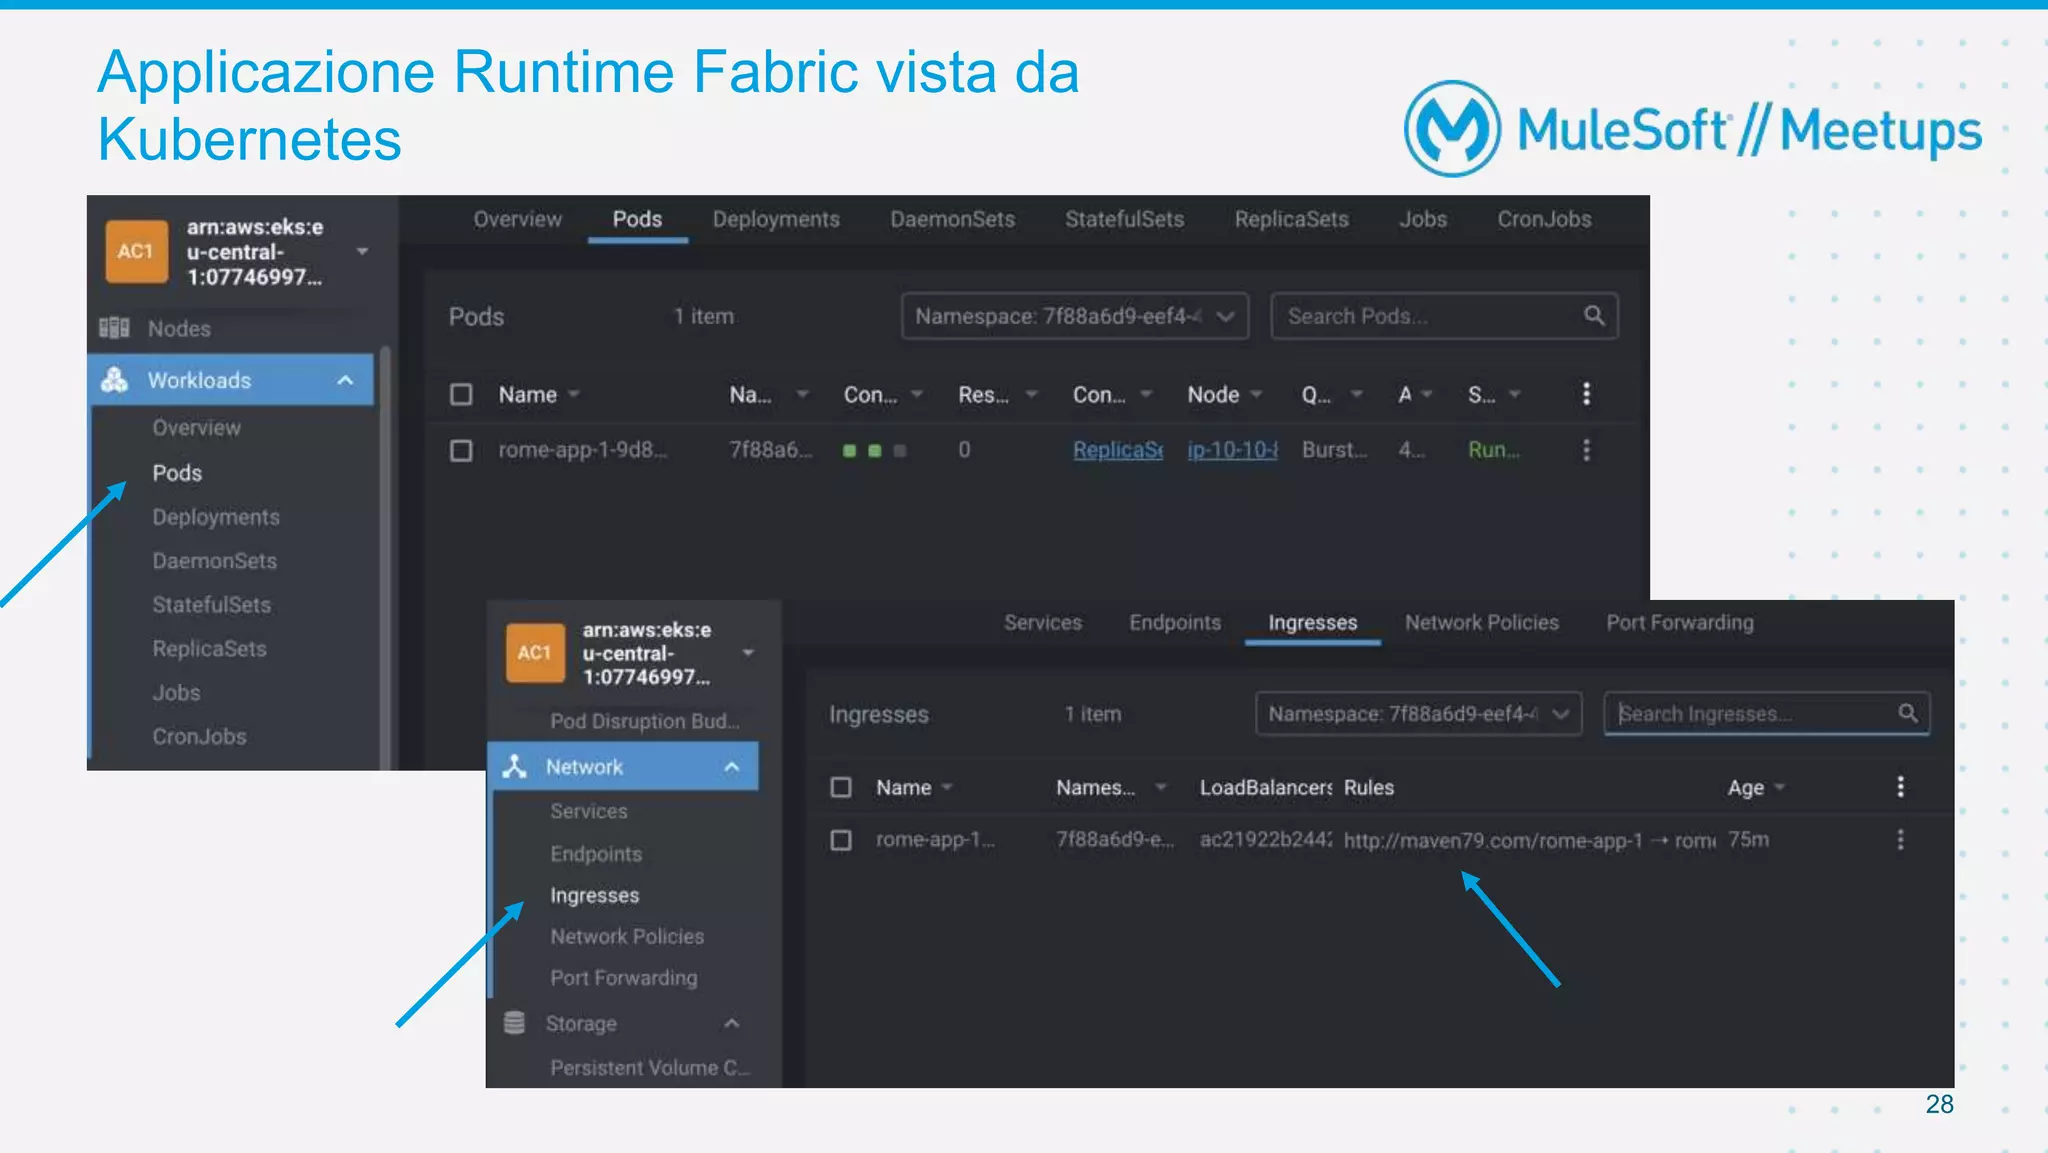Sort ingresses by Age column arrow
The image size is (2048, 1153).
point(1779,788)
